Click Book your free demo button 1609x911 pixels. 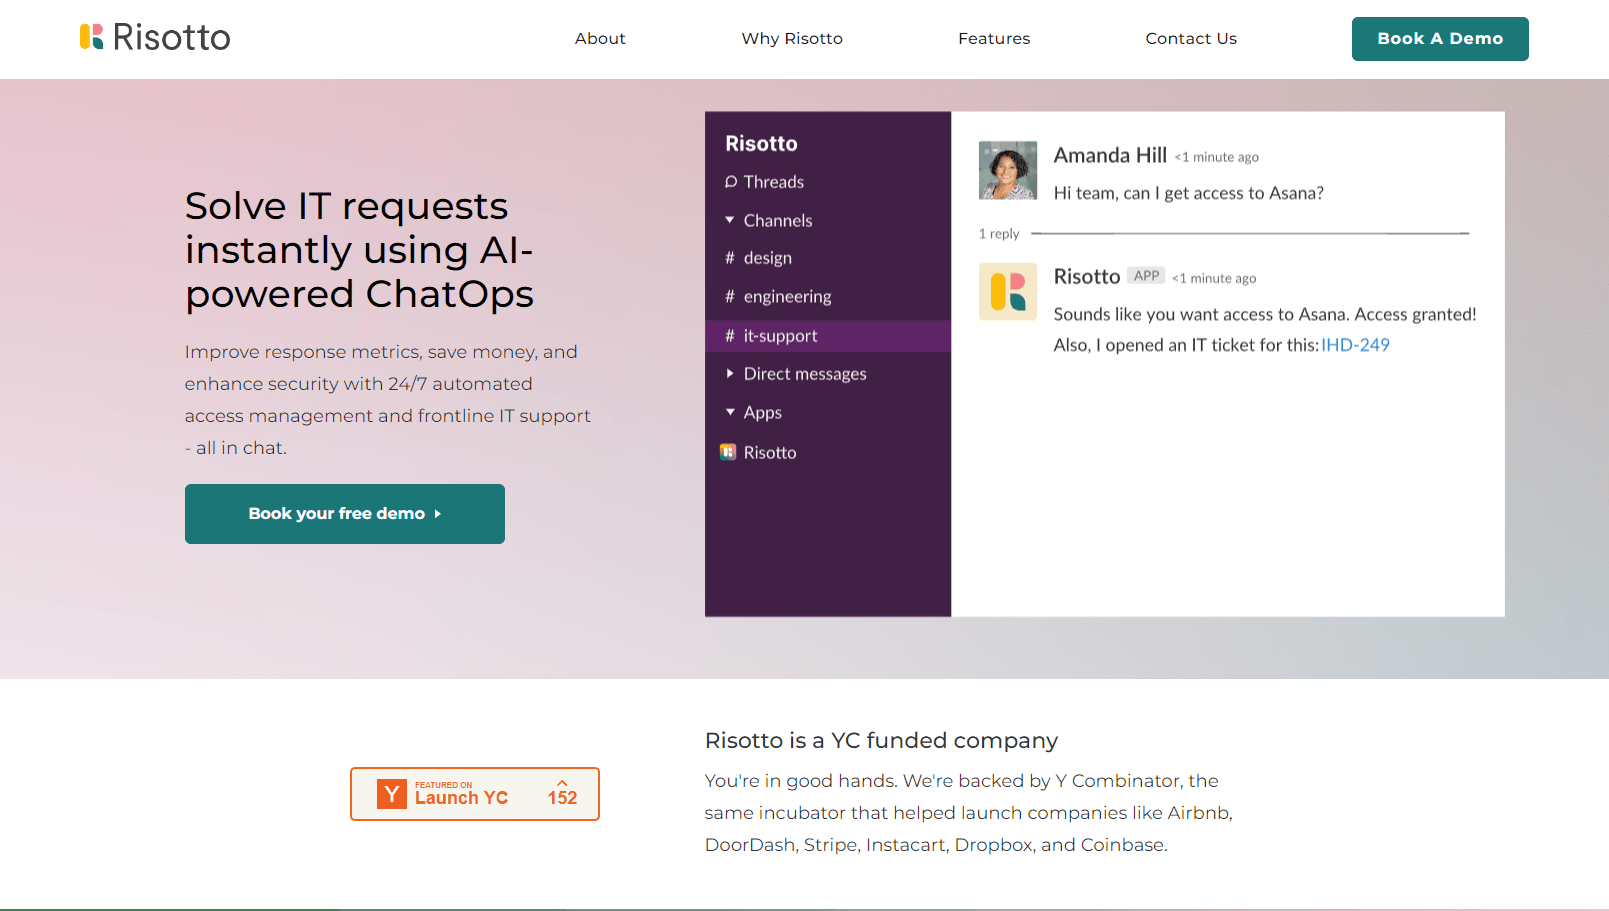[x=345, y=514]
